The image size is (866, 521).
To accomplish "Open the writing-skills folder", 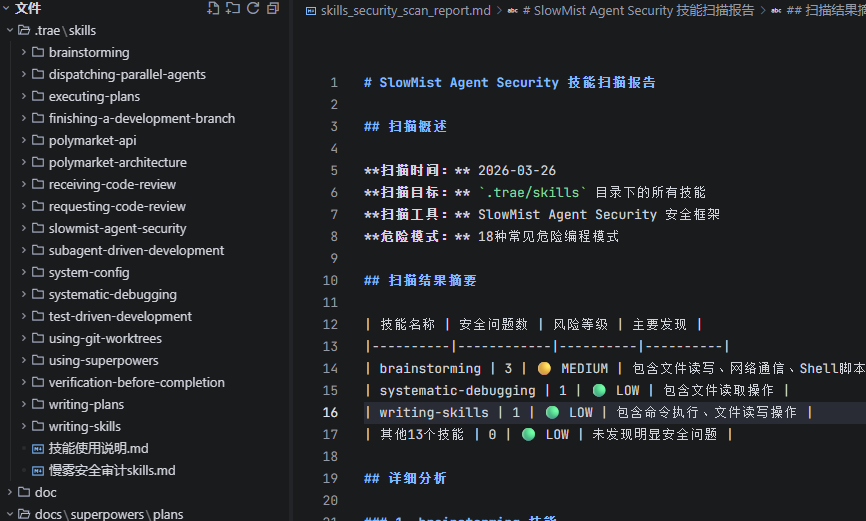I will pos(85,427).
